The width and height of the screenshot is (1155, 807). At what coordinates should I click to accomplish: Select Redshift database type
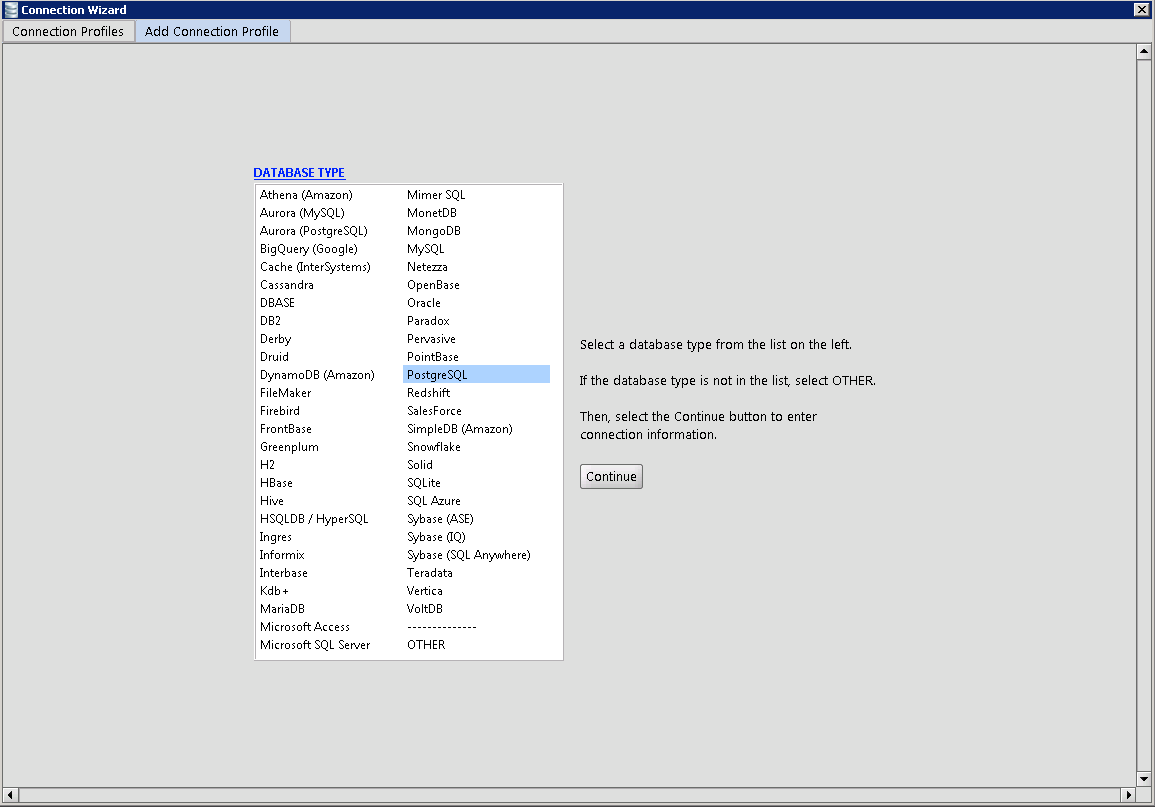pyautogui.click(x=429, y=393)
